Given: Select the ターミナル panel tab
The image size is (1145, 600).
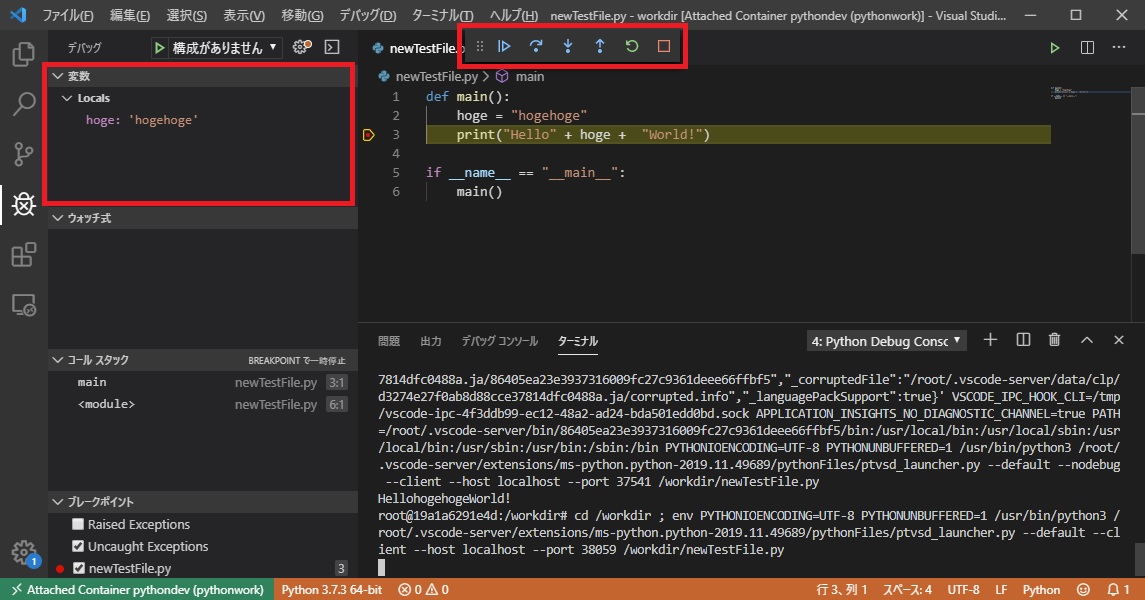Looking at the screenshot, I should 578,341.
